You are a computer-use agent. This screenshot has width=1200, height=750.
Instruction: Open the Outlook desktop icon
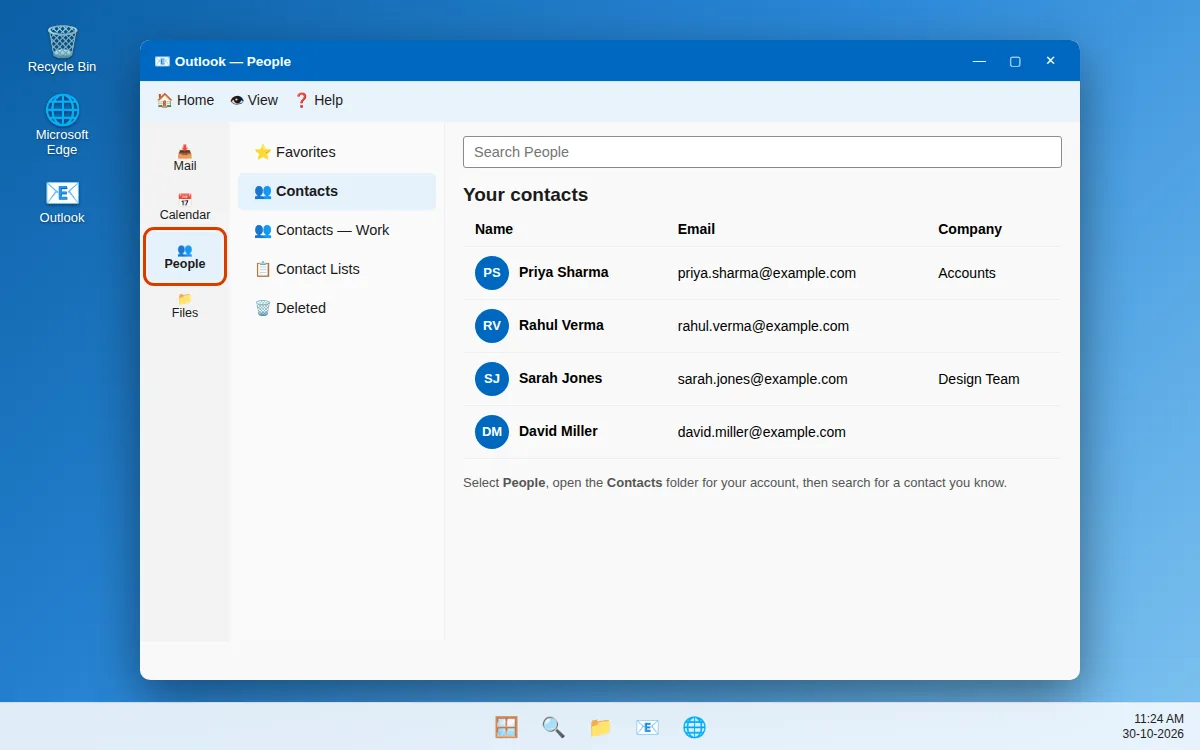coord(62,201)
